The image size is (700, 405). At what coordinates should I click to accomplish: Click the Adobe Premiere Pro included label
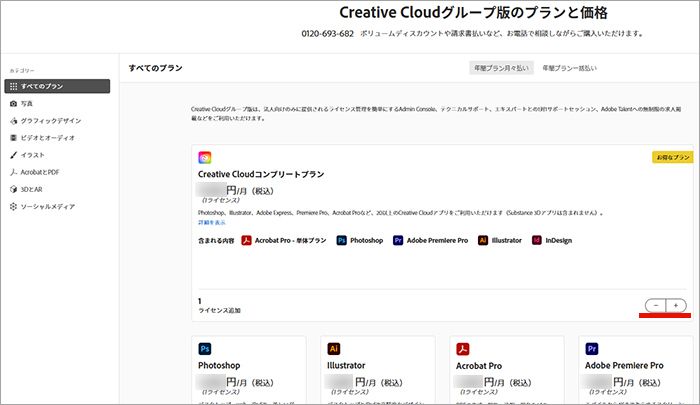tap(438, 240)
